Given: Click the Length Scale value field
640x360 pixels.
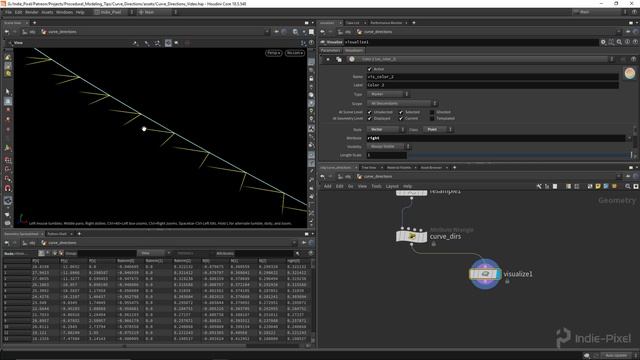Looking at the screenshot, I should point(386,156).
